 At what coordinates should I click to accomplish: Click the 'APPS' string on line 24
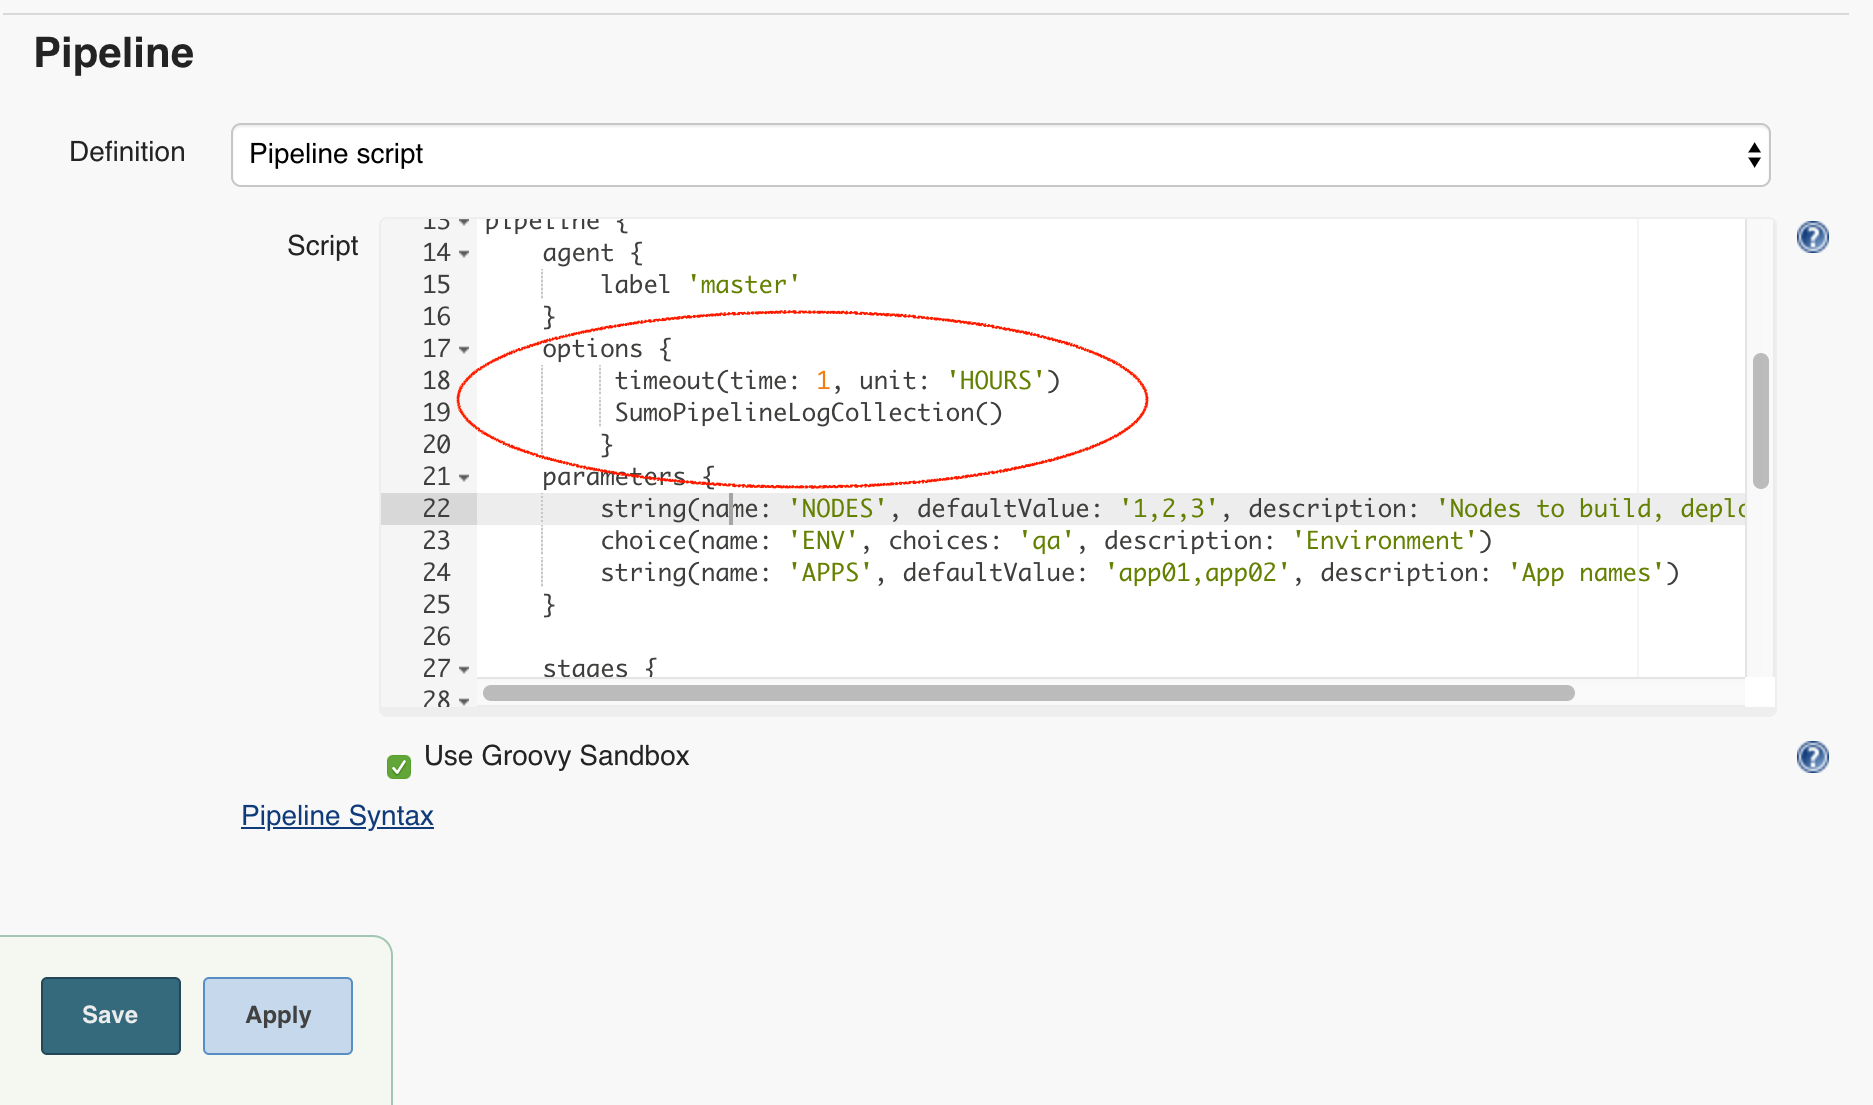click(830, 573)
